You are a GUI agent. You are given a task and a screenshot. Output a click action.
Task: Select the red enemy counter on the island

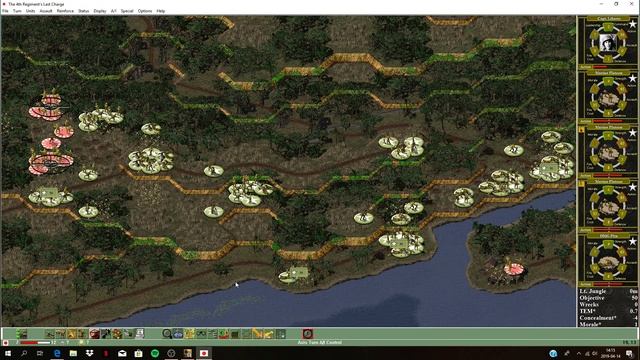513,269
